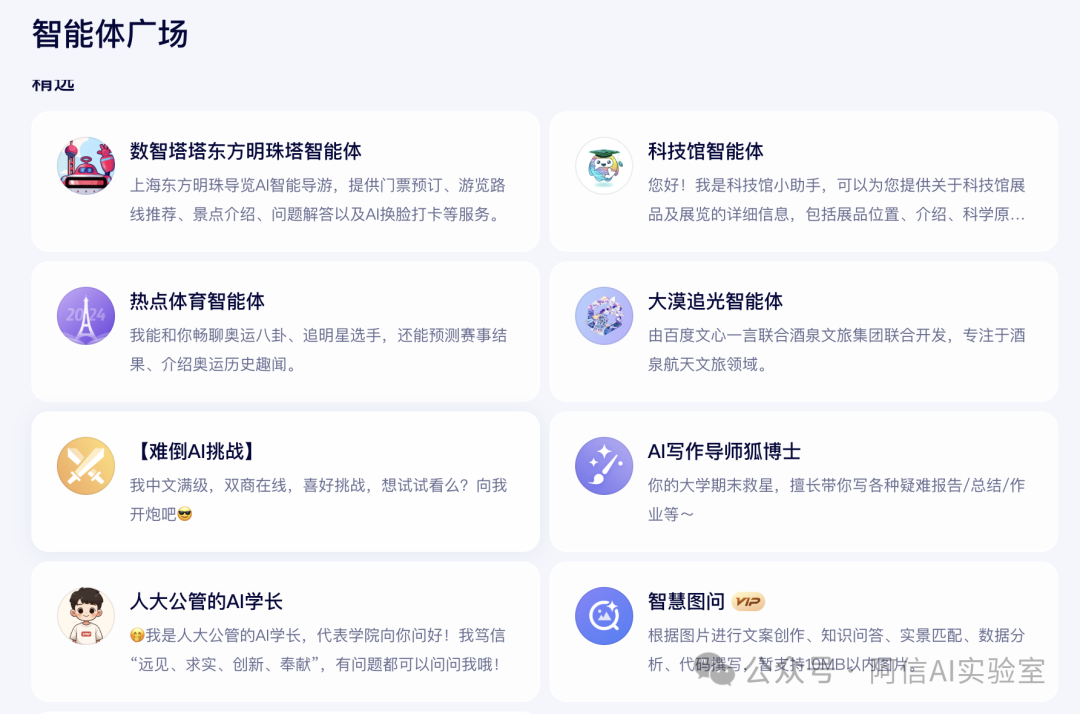
Task: Select the 热点体育智能体 title
Action: point(197,301)
